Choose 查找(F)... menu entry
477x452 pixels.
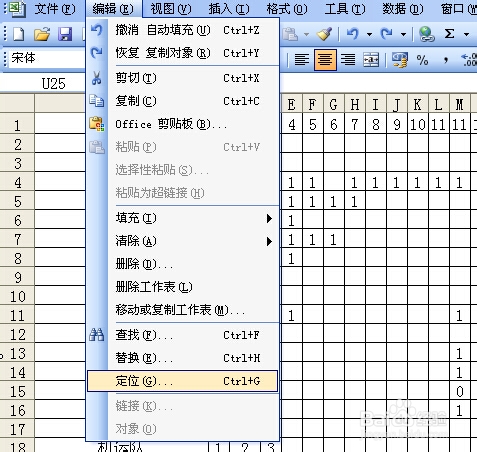183,335
